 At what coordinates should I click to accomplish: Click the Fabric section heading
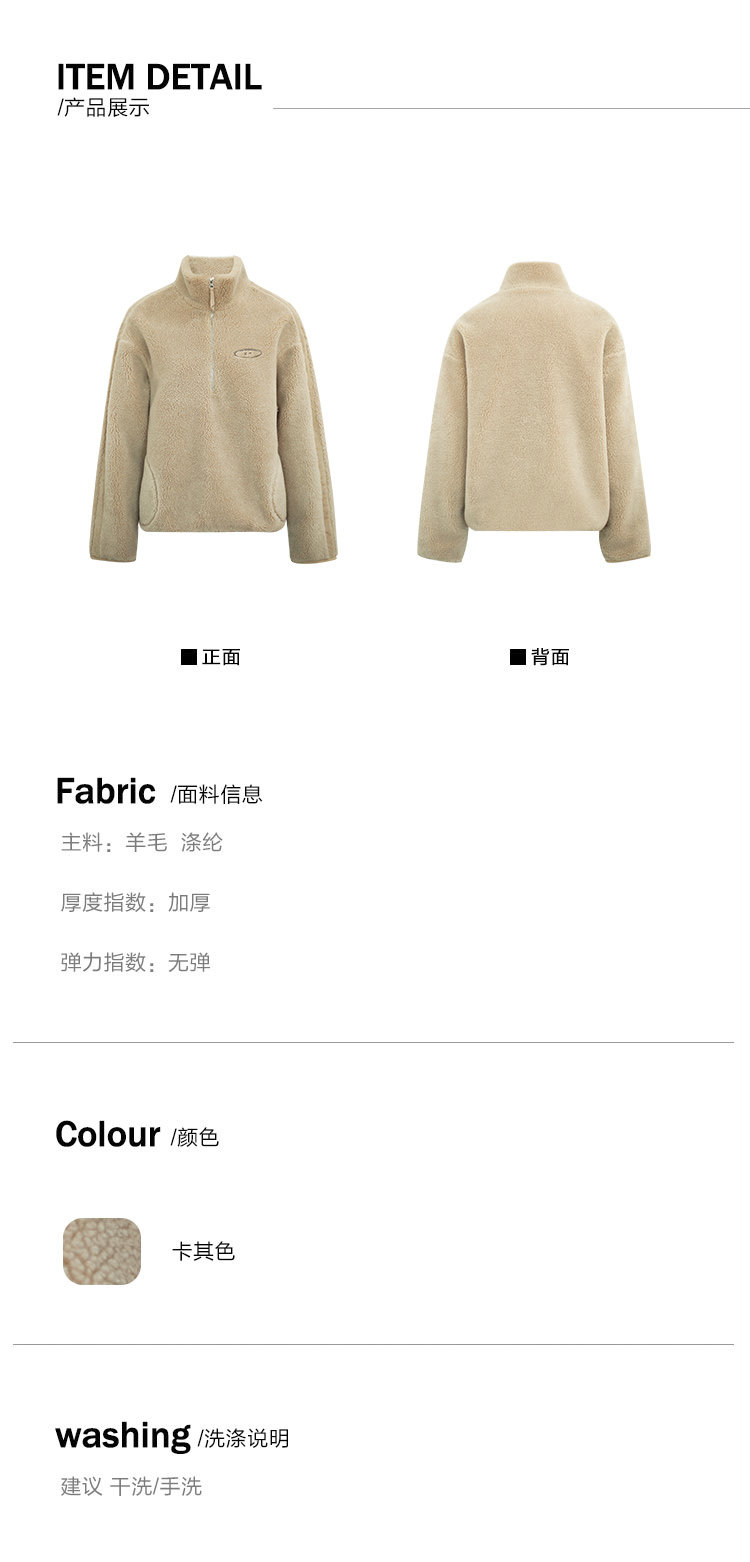[106, 791]
